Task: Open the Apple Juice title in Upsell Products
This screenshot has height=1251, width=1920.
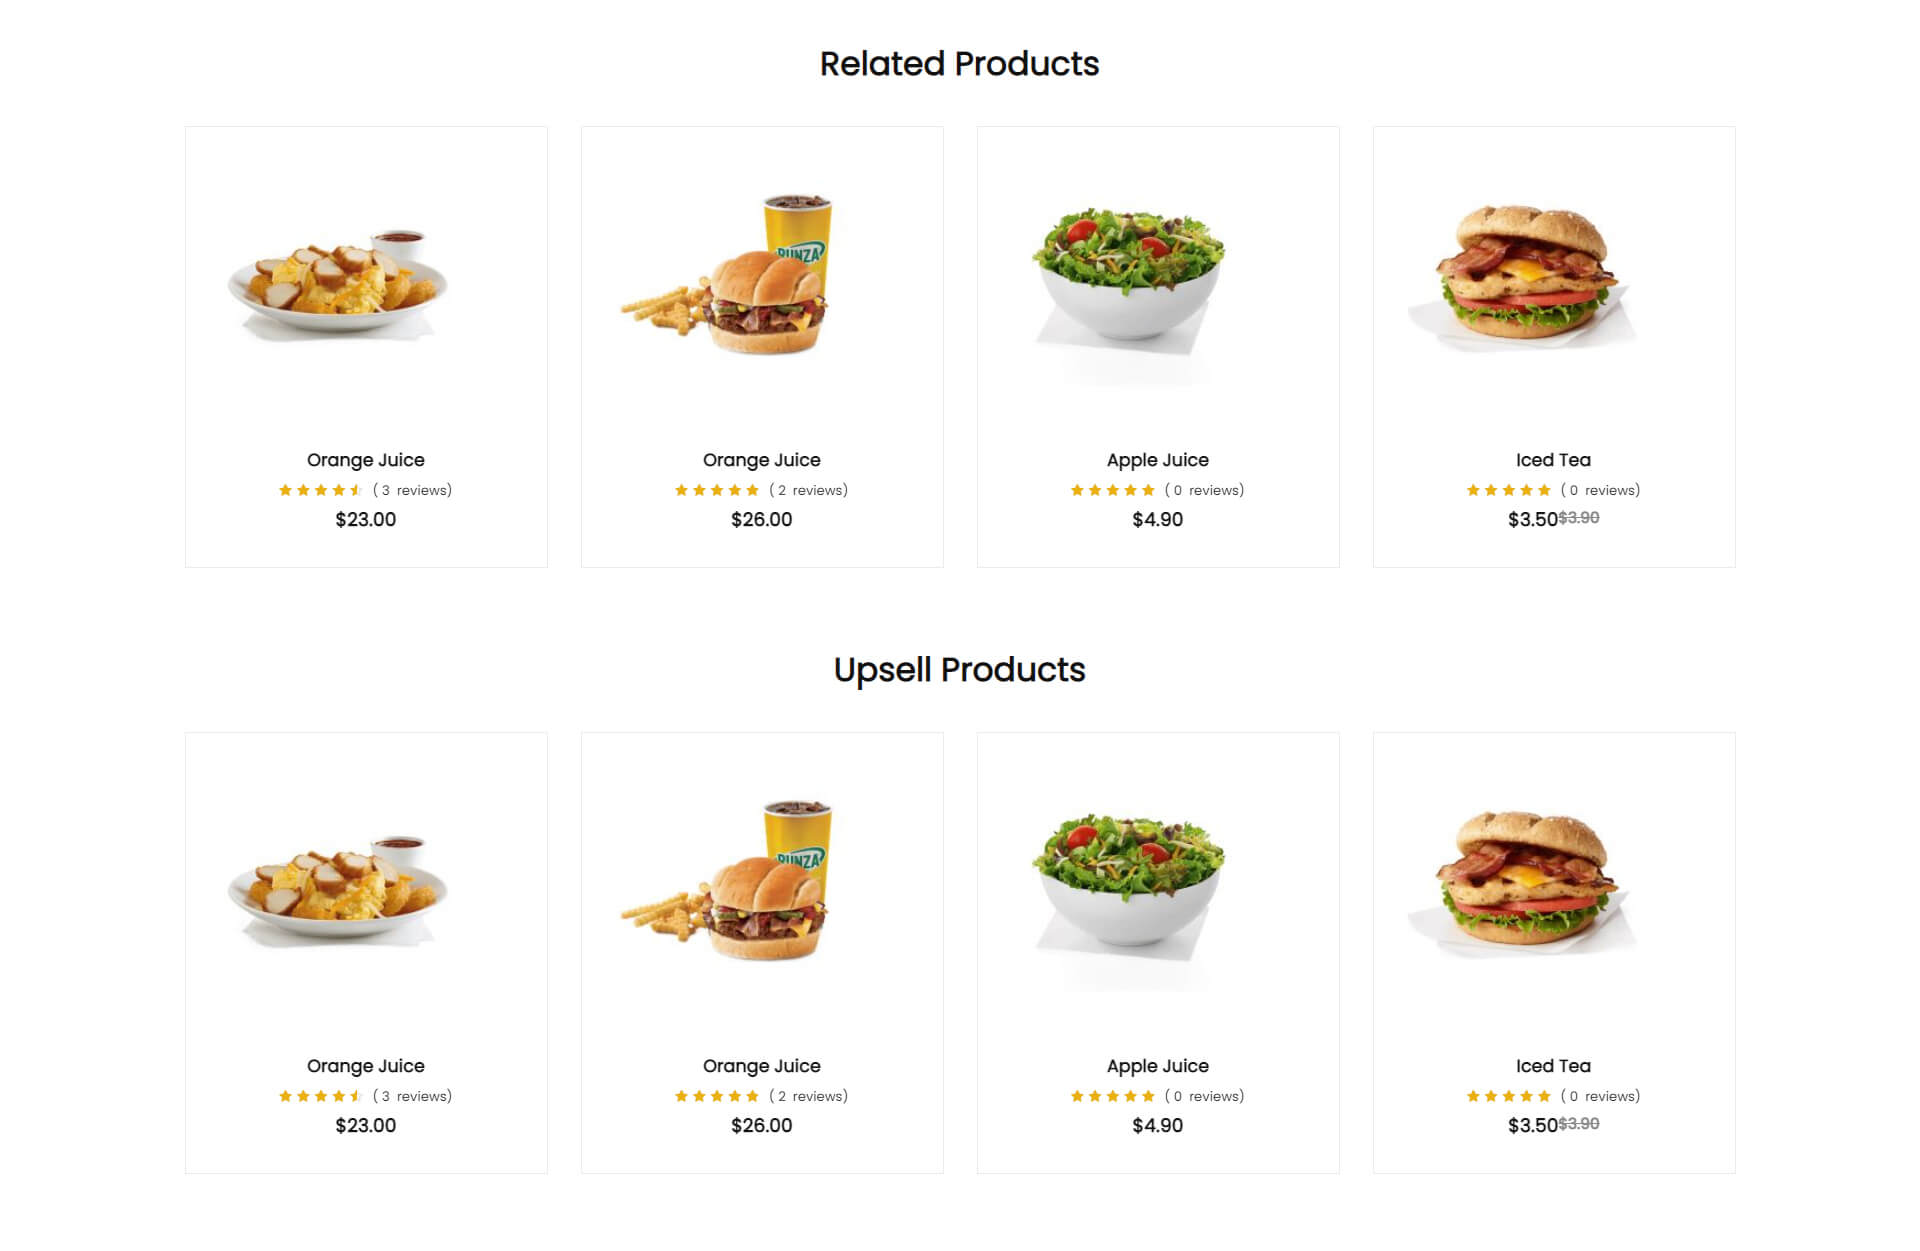Action: [x=1158, y=1066]
